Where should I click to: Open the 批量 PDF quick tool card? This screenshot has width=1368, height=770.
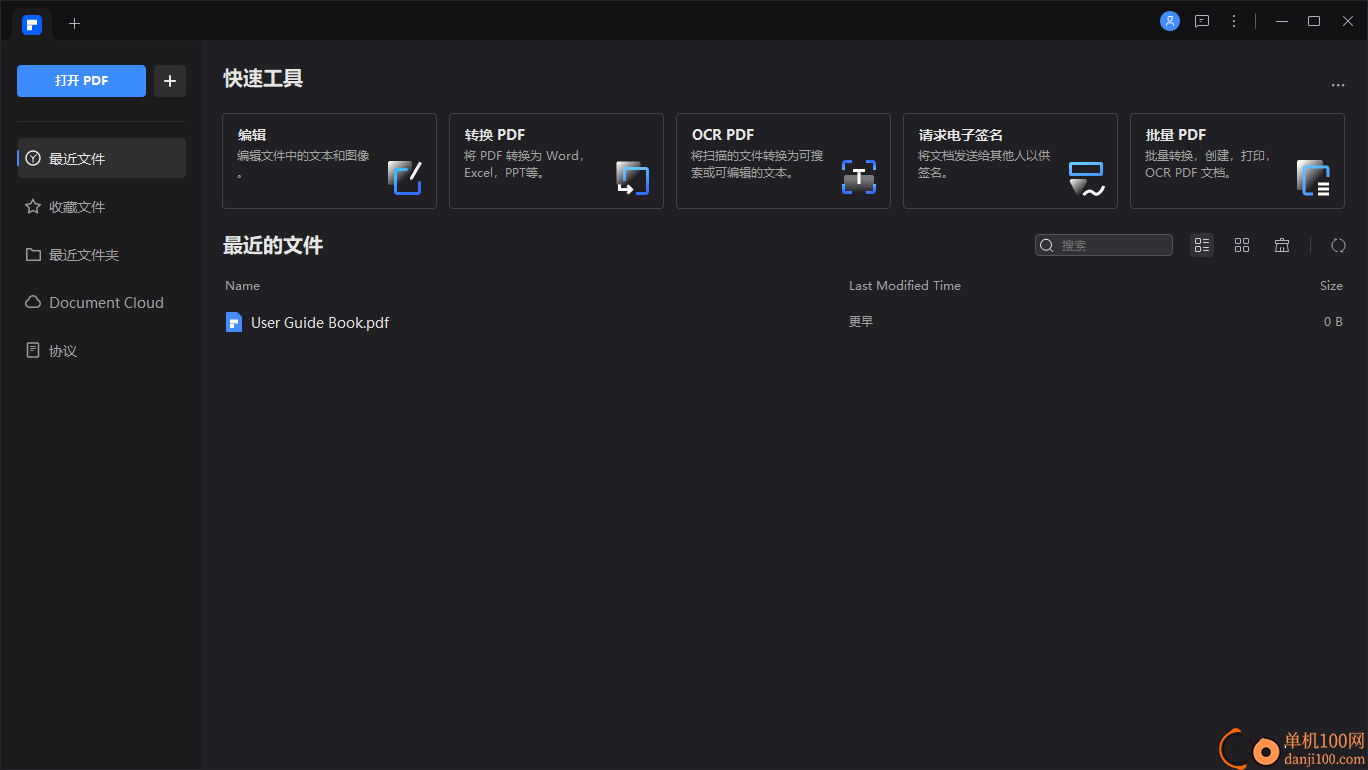(x=1237, y=161)
